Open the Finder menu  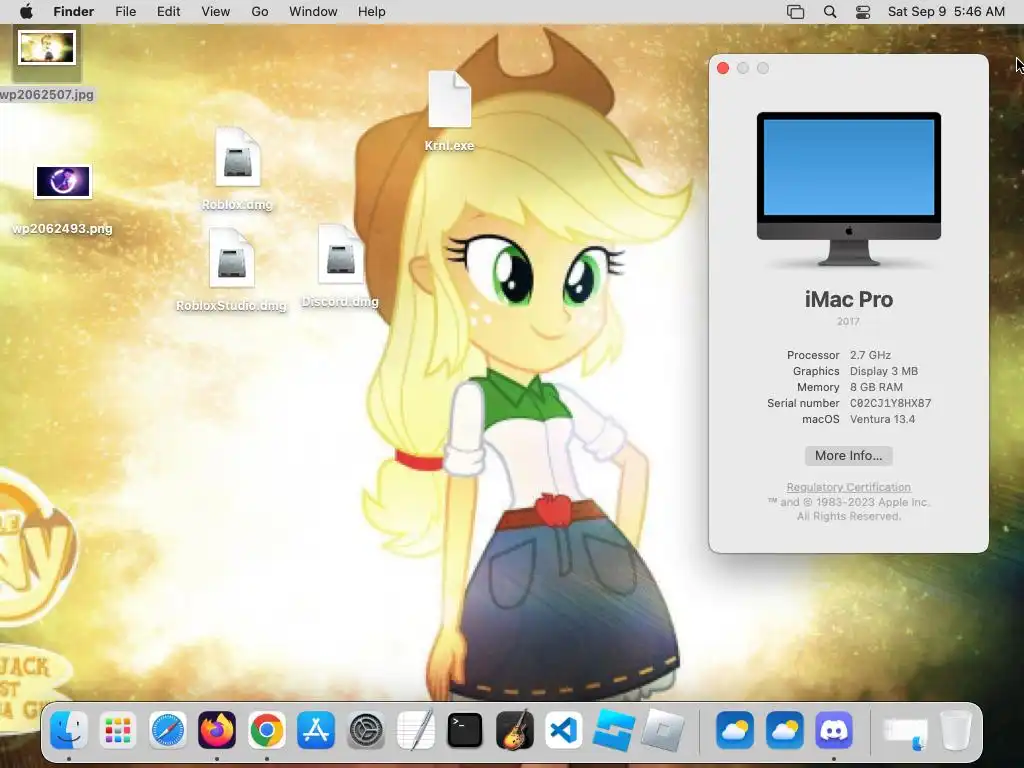(x=73, y=12)
